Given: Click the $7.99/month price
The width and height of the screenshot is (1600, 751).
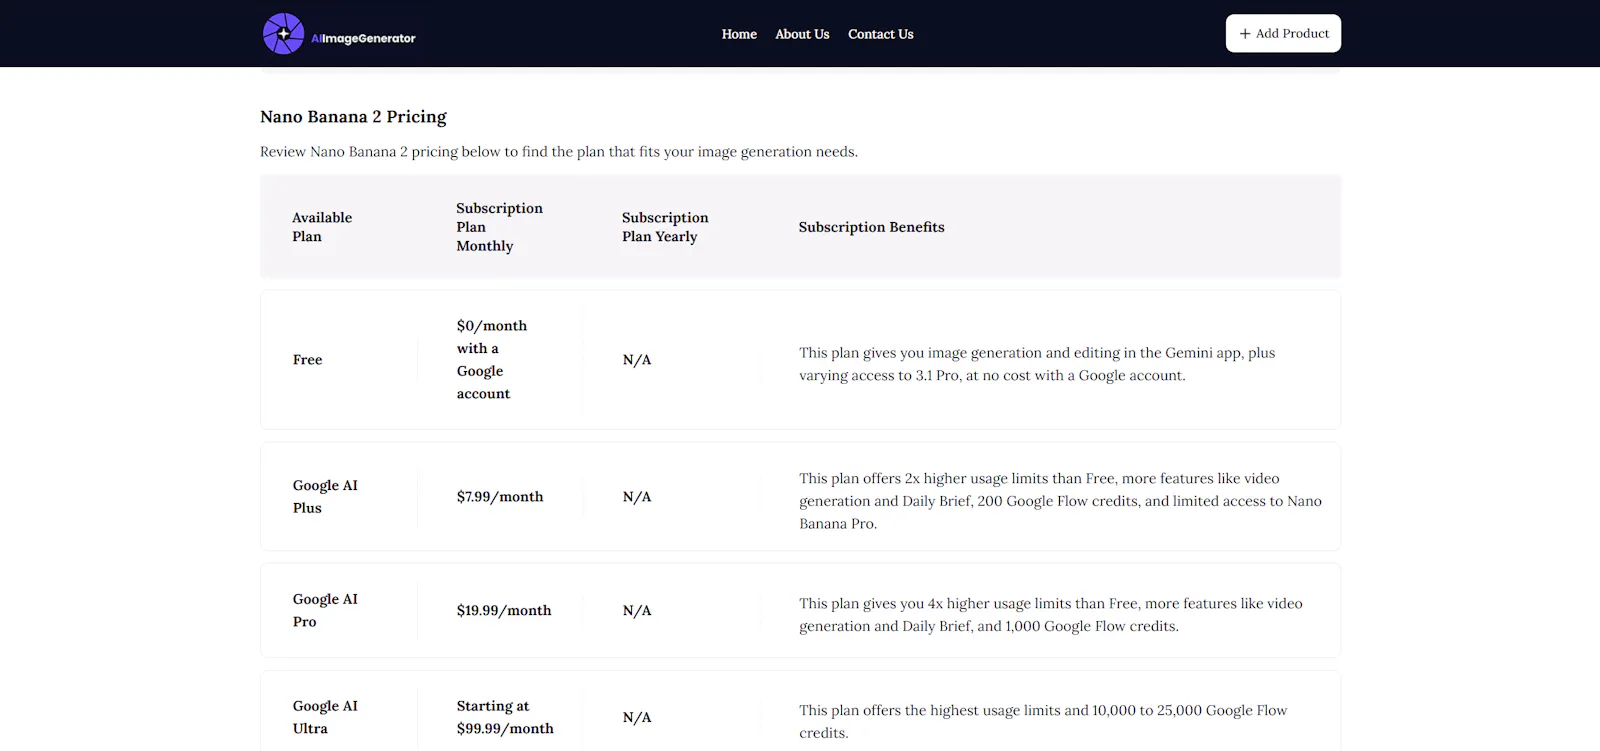Looking at the screenshot, I should coord(500,497).
